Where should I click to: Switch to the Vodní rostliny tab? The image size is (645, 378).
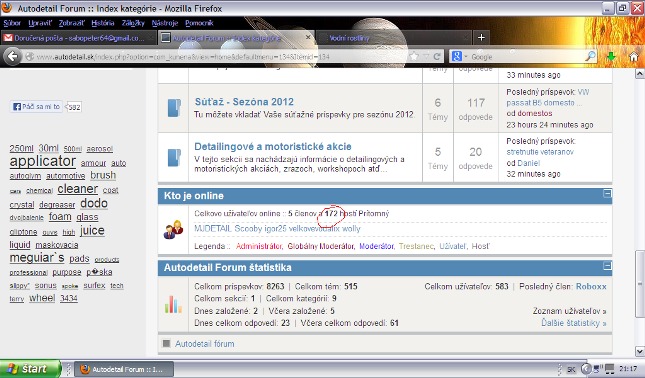[x=349, y=38]
